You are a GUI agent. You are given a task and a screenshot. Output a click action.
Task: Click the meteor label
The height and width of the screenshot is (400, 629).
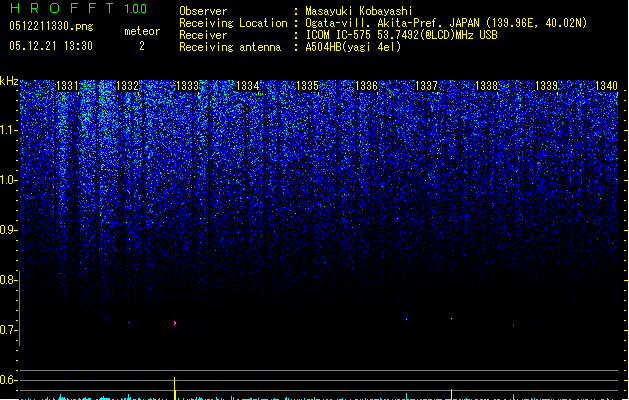tap(142, 31)
